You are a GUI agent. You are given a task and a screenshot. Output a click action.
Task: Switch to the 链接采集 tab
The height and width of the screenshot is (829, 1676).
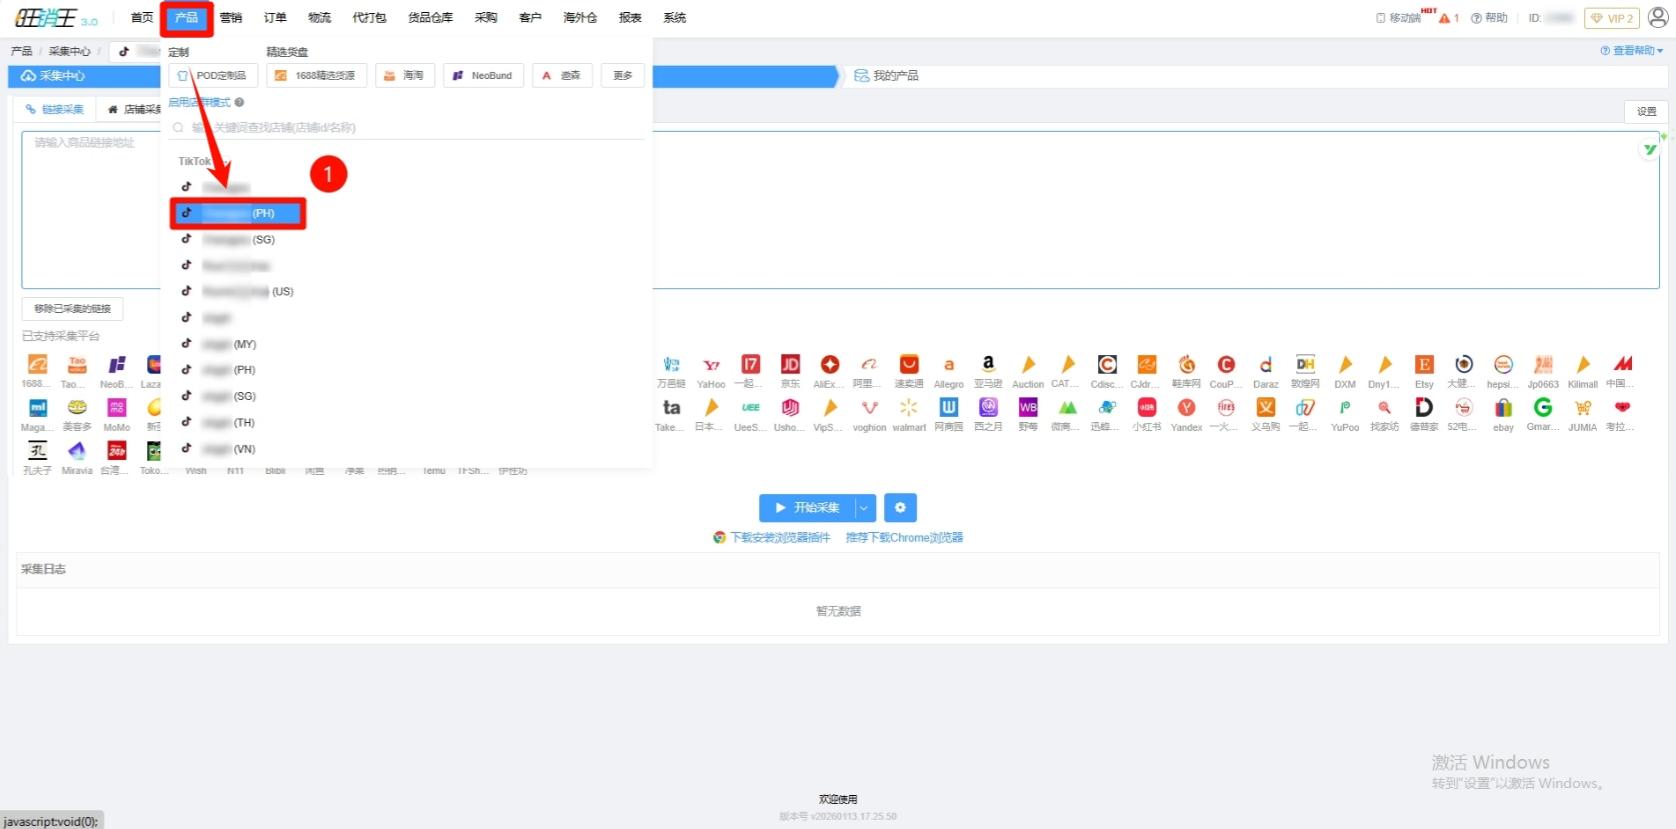56,109
